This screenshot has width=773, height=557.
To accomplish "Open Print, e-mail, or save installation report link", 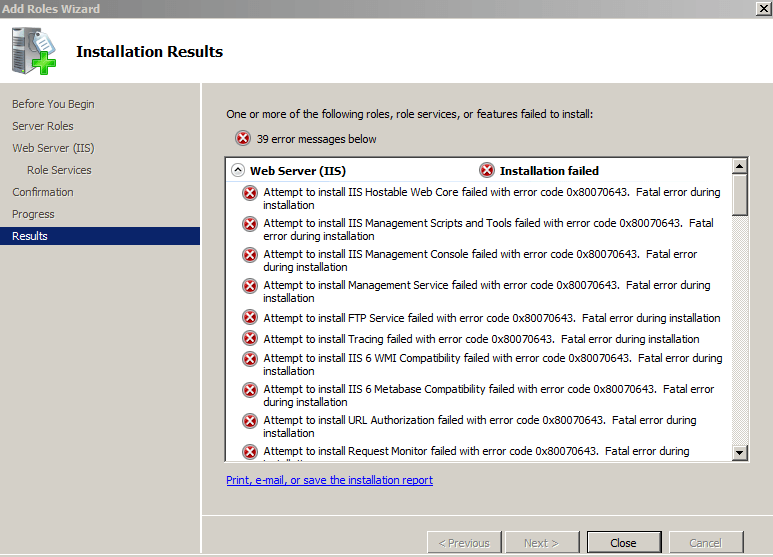I will pos(329,480).
